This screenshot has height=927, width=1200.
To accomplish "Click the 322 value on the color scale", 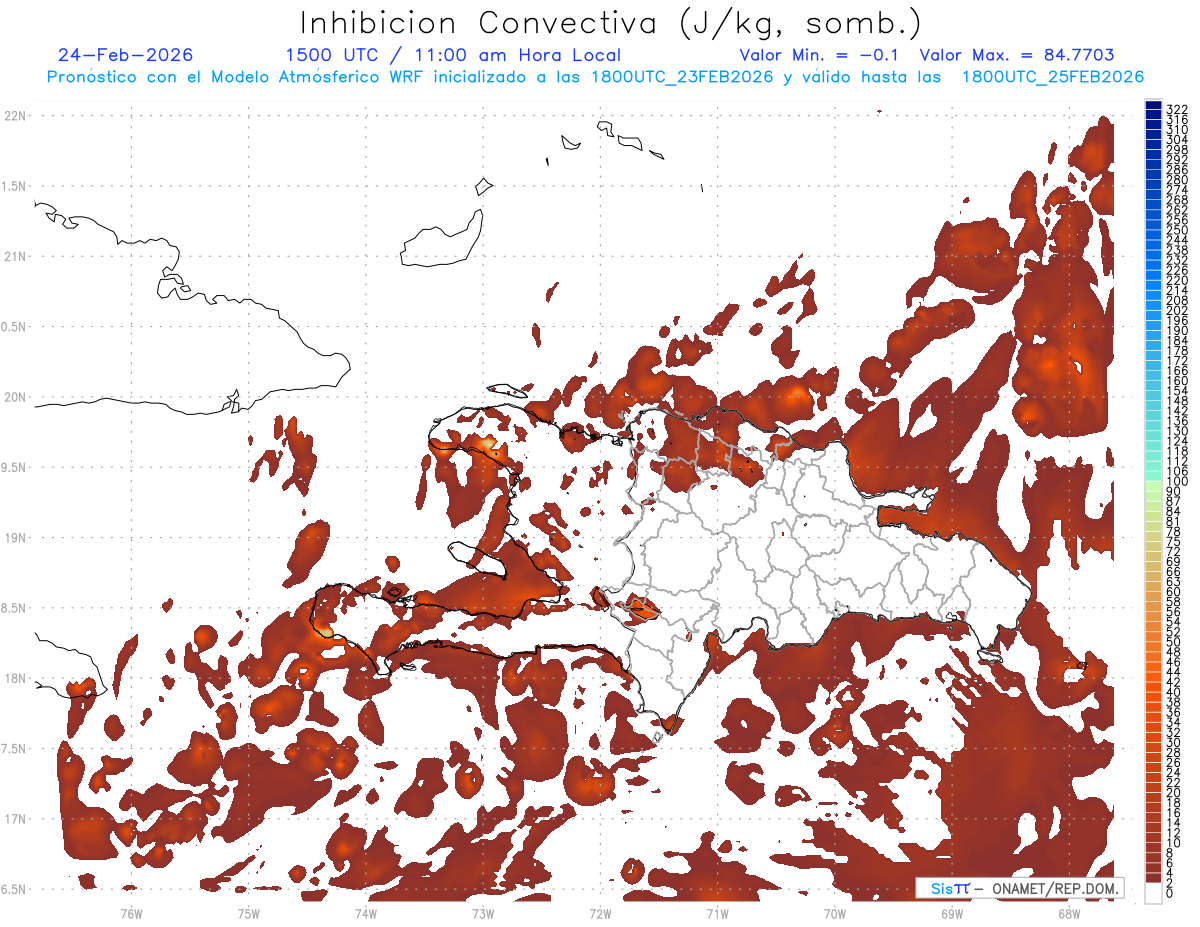I will pyautogui.click(x=1177, y=109).
